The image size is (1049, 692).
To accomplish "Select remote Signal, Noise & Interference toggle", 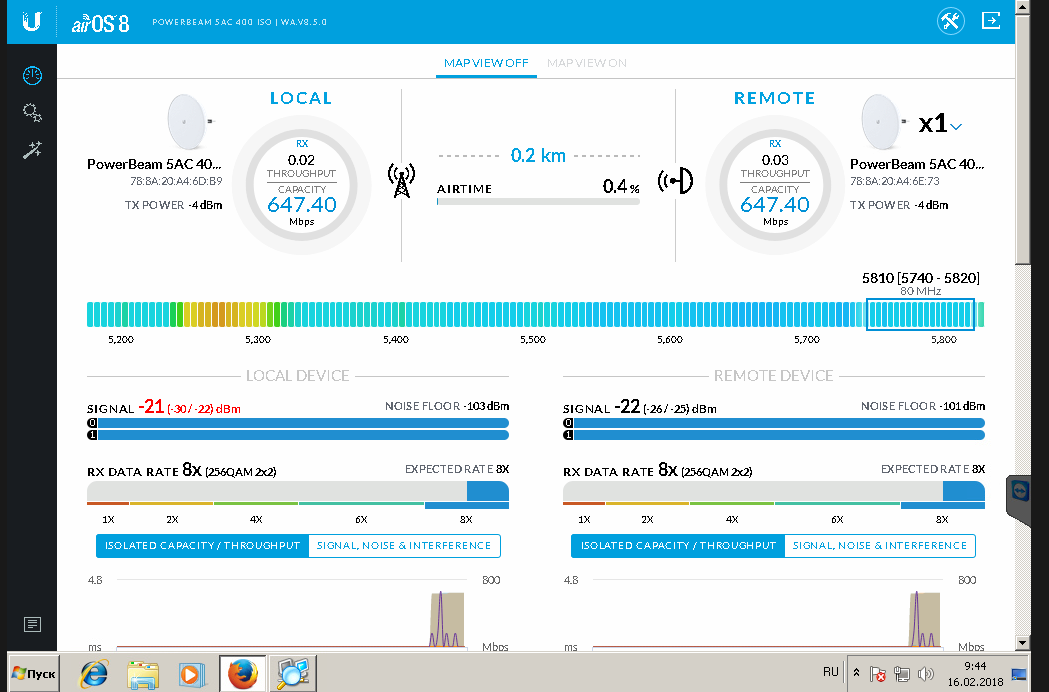I will [x=880, y=545].
